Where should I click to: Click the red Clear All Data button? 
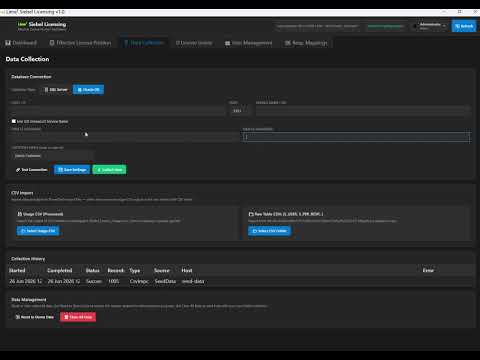point(78,317)
